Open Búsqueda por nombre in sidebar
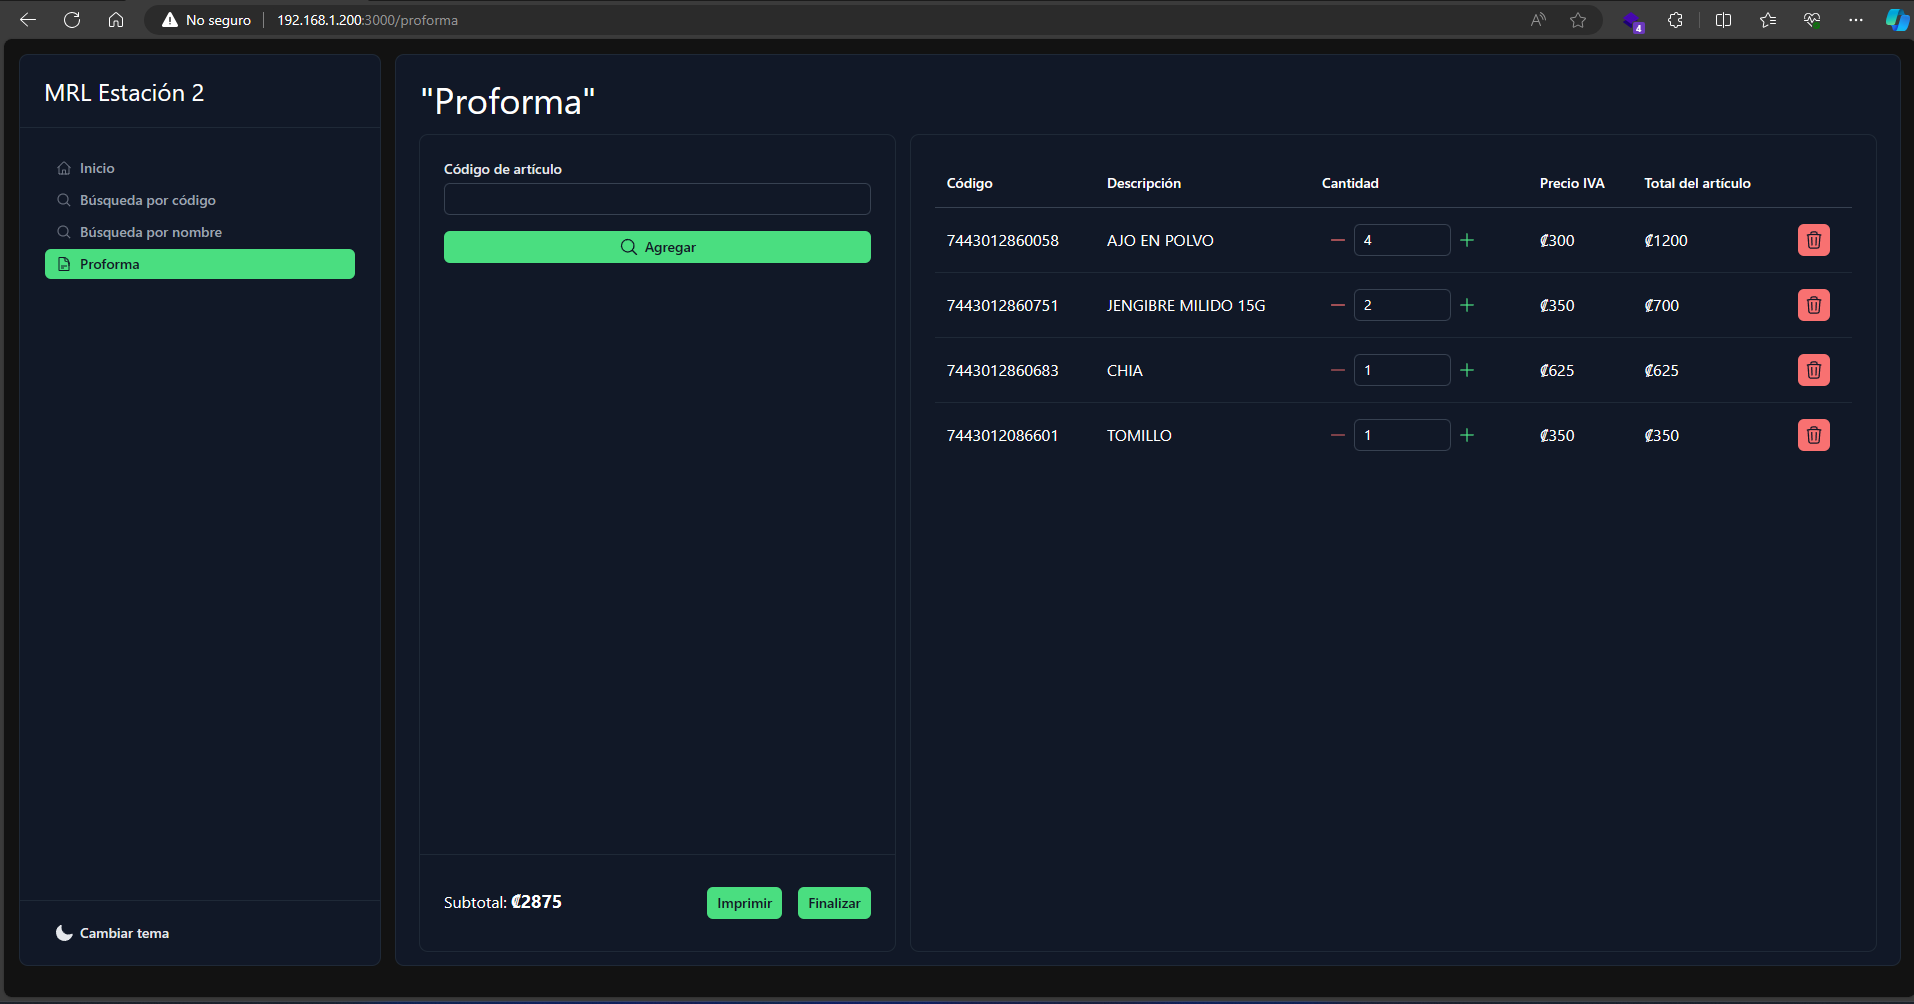Screen dimensions: 1914x1004 pyautogui.click(x=200, y=232)
